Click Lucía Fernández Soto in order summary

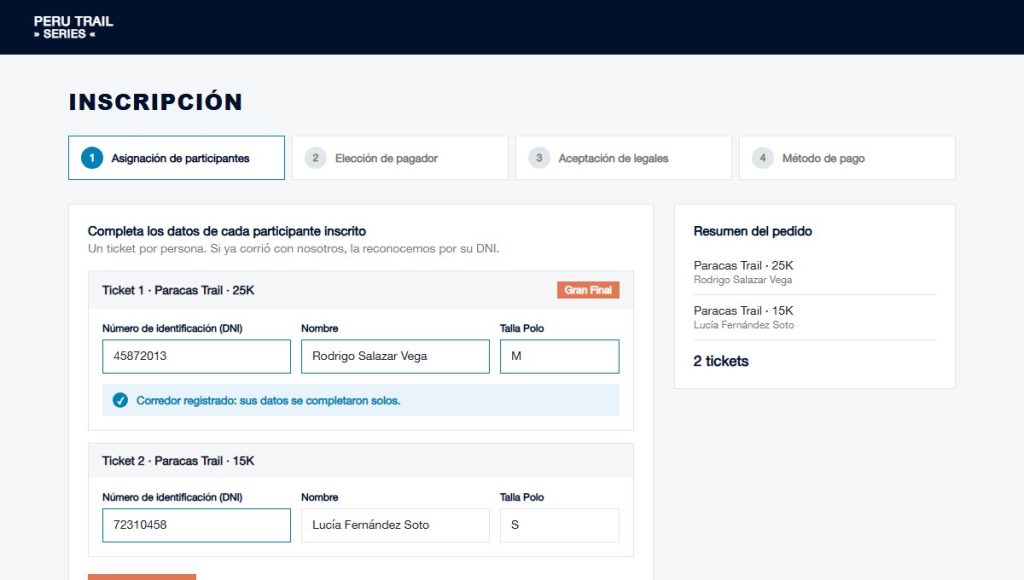[x=744, y=325]
